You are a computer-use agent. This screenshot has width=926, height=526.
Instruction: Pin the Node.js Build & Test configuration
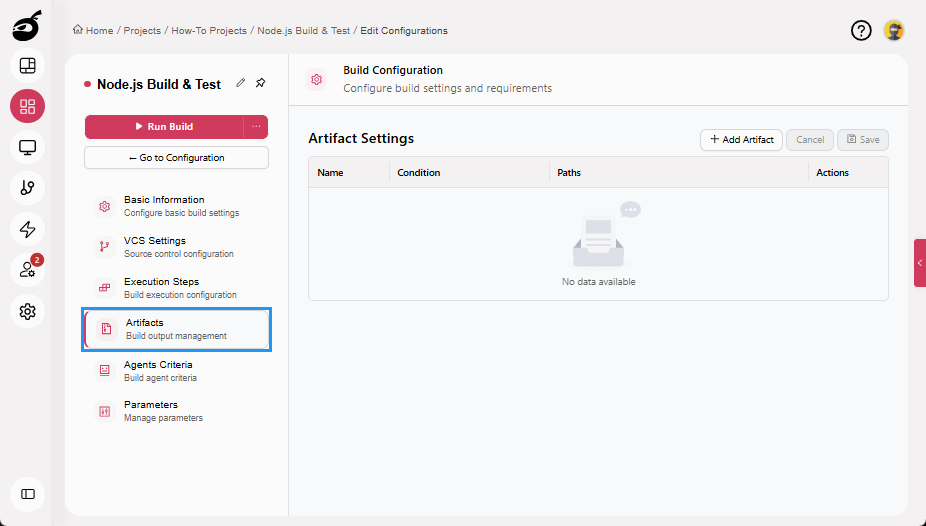click(x=260, y=83)
